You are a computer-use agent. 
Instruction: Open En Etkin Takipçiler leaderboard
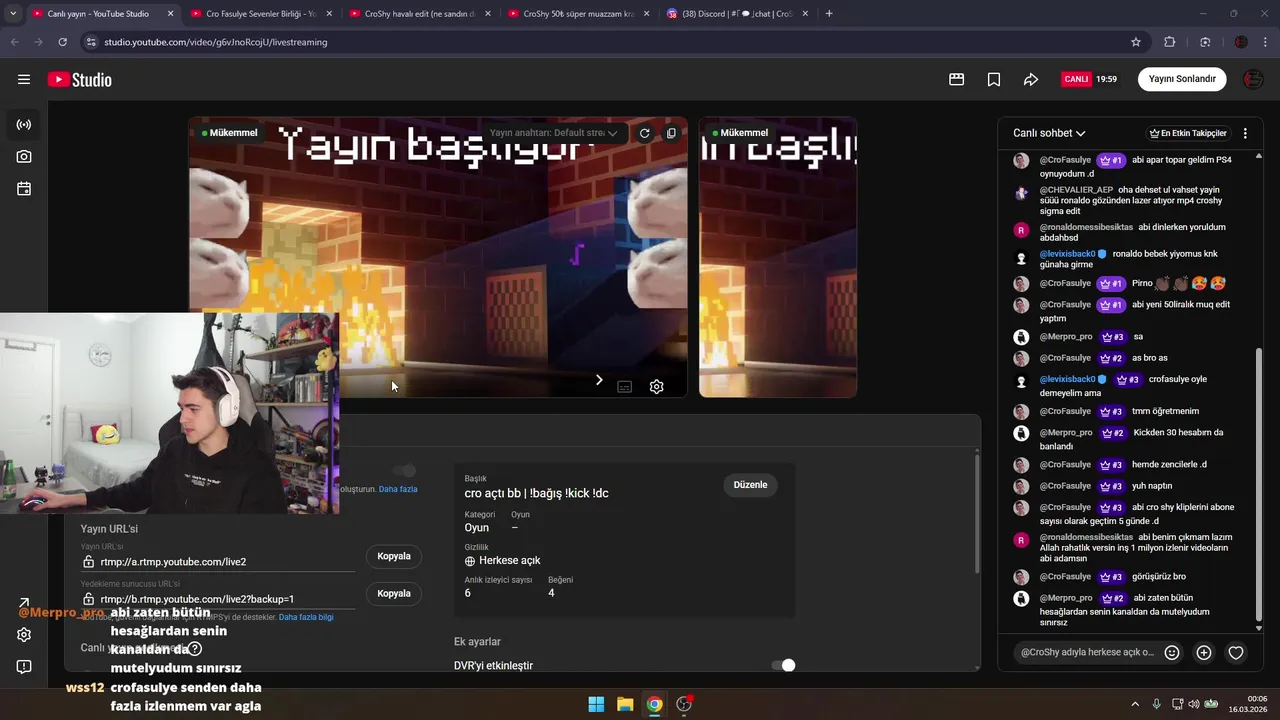(x=1187, y=133)
